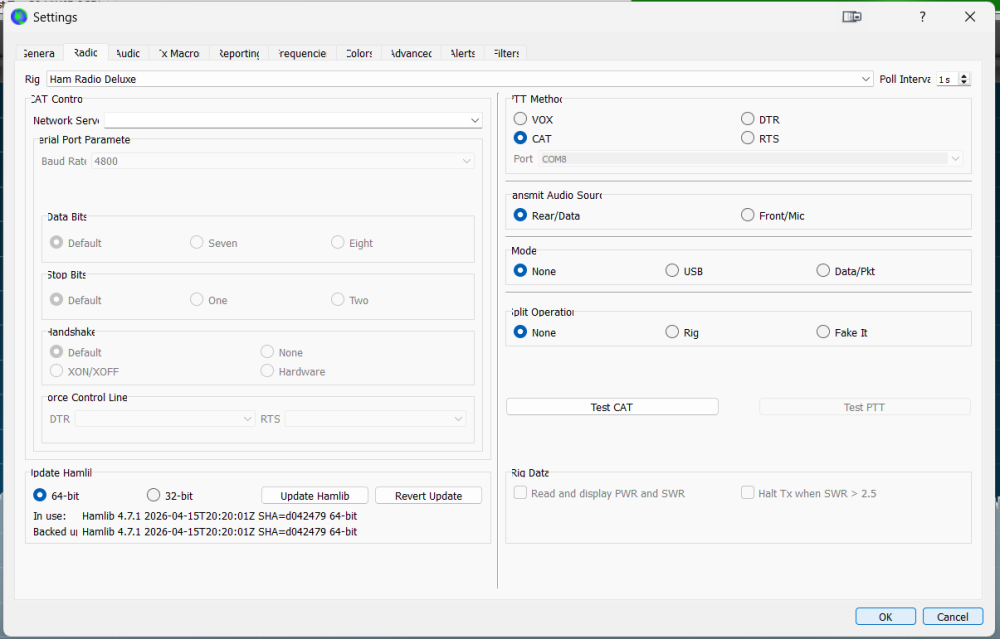The width and height of the screenshot is (1000, 639).
Task: Open the DTR force control dropdown
Action: (165, 419)
